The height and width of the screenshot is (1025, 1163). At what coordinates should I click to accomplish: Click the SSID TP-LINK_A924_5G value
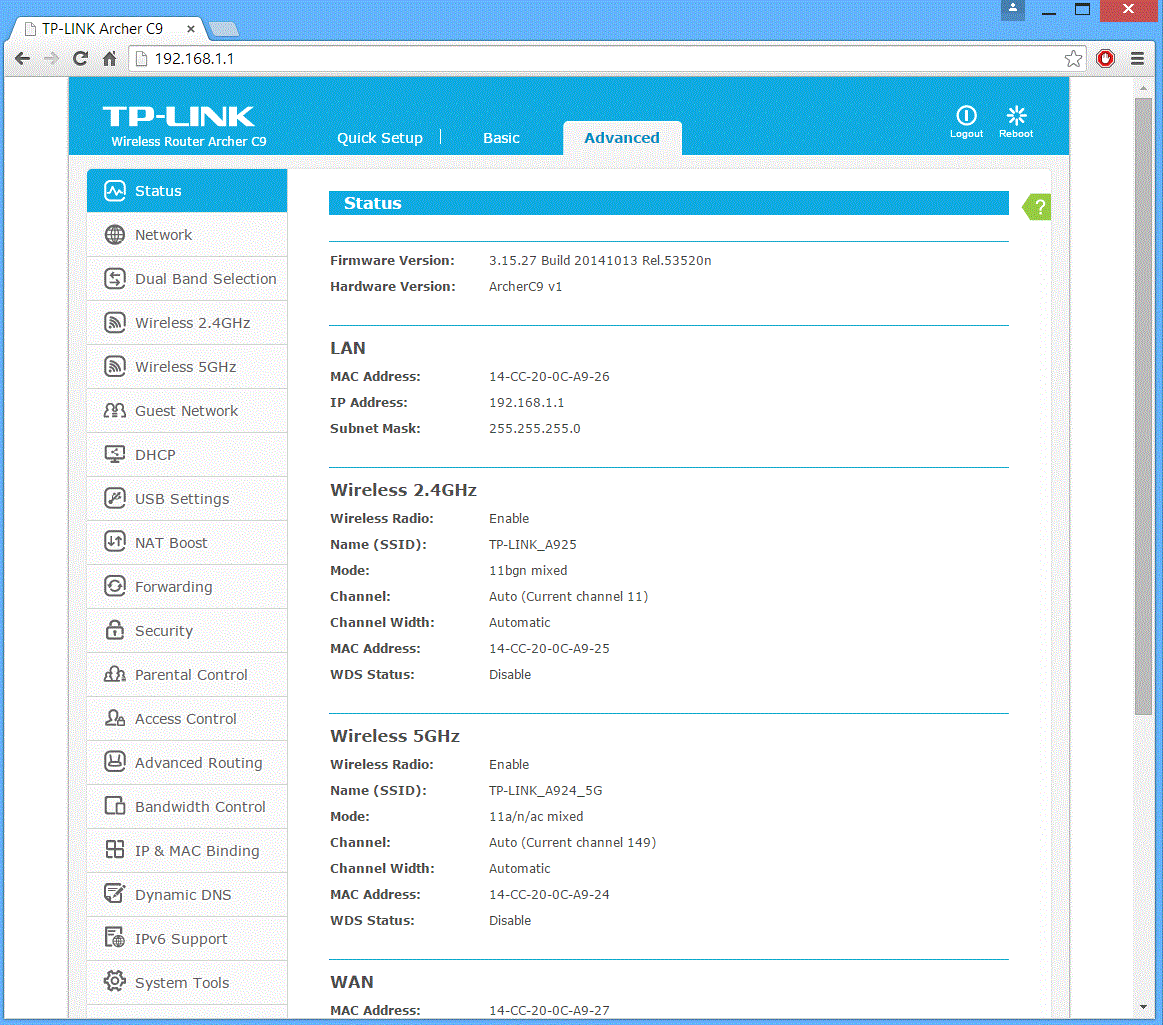point(545,791)
